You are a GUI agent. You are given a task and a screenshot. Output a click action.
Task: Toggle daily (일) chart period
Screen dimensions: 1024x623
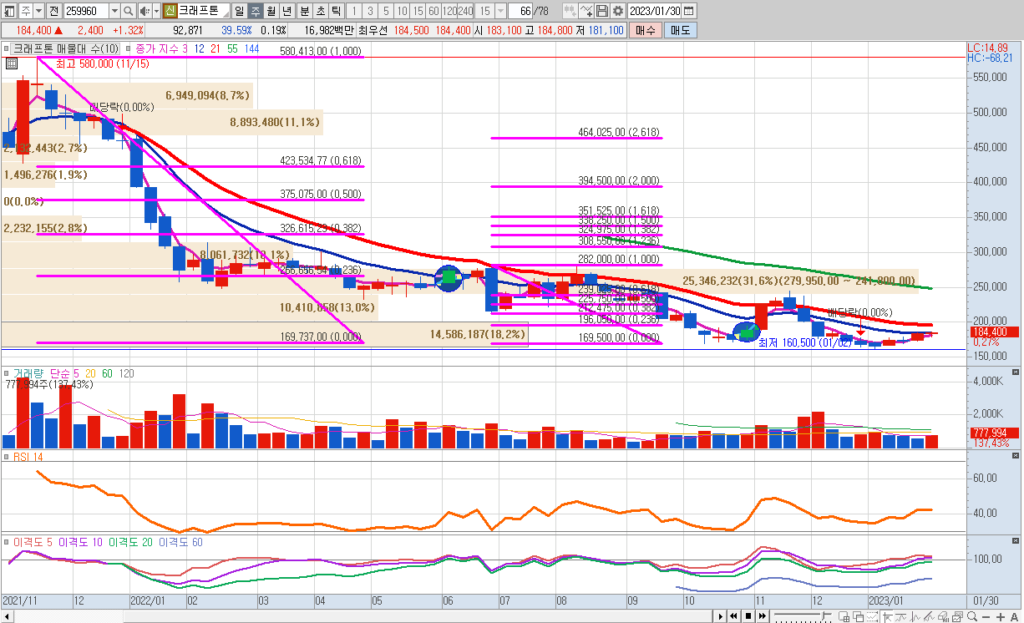click(240, 10)
